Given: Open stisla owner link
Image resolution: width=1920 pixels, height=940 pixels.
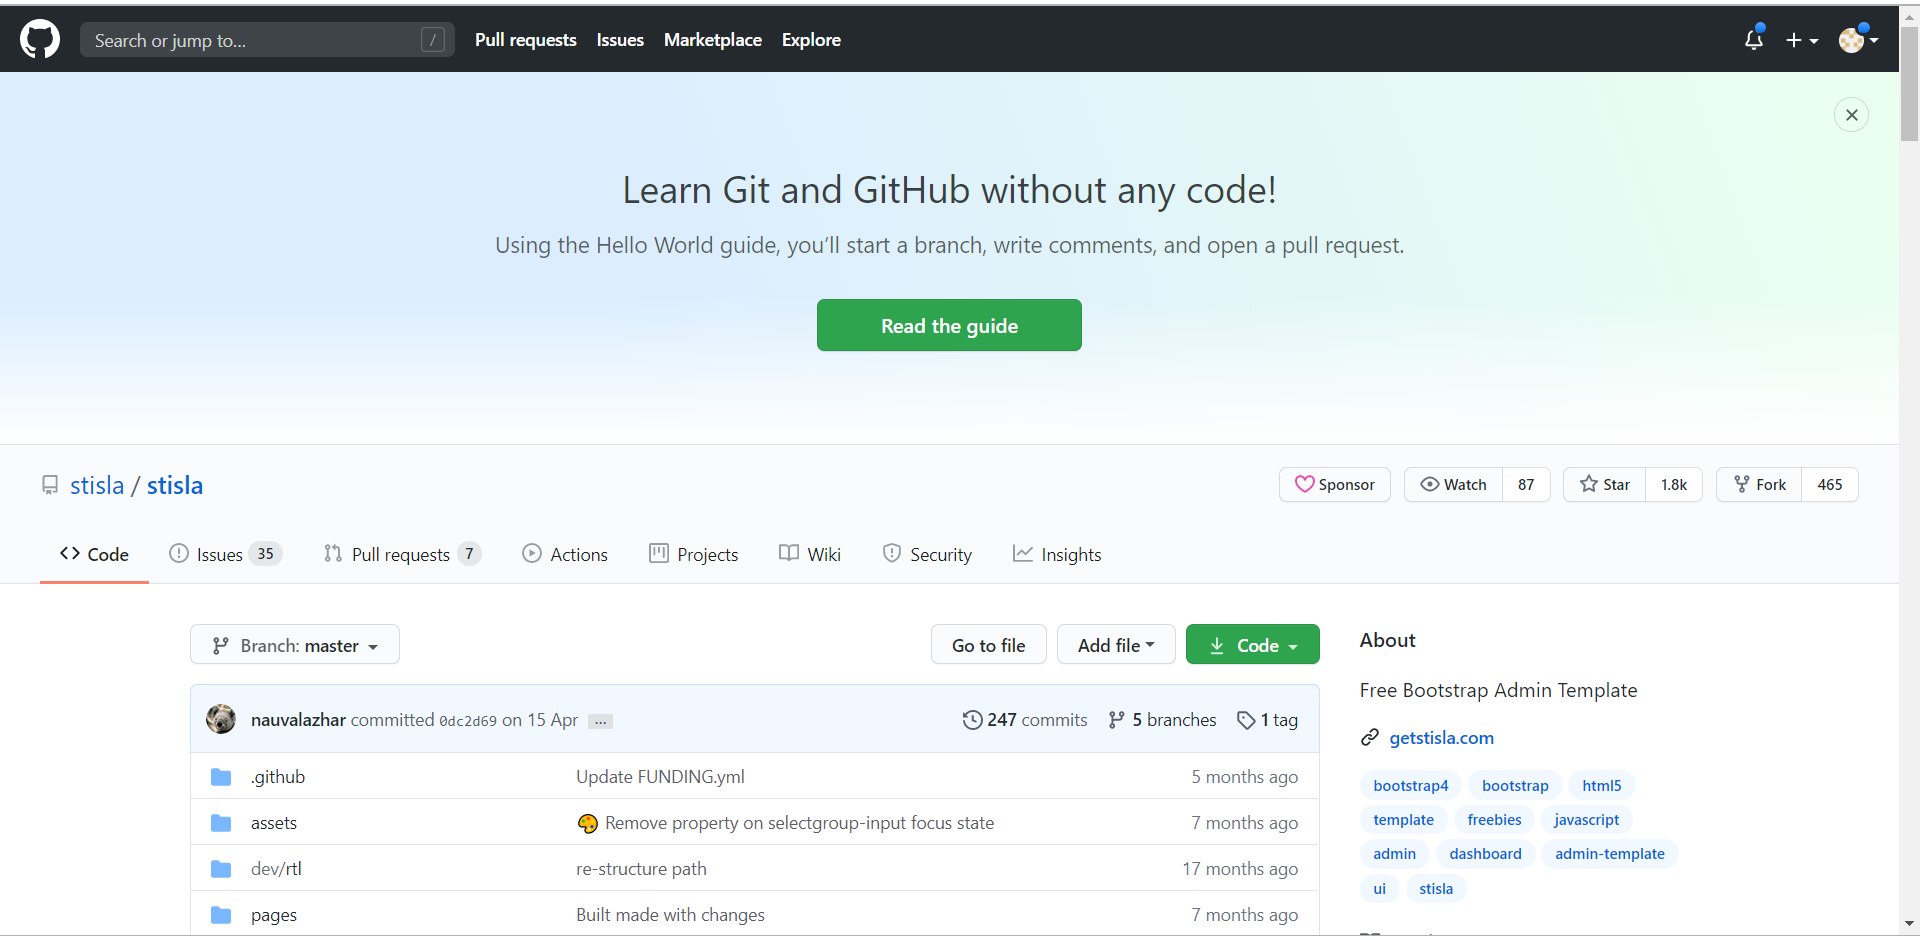Looking at the screenshot, I should 97,485.
